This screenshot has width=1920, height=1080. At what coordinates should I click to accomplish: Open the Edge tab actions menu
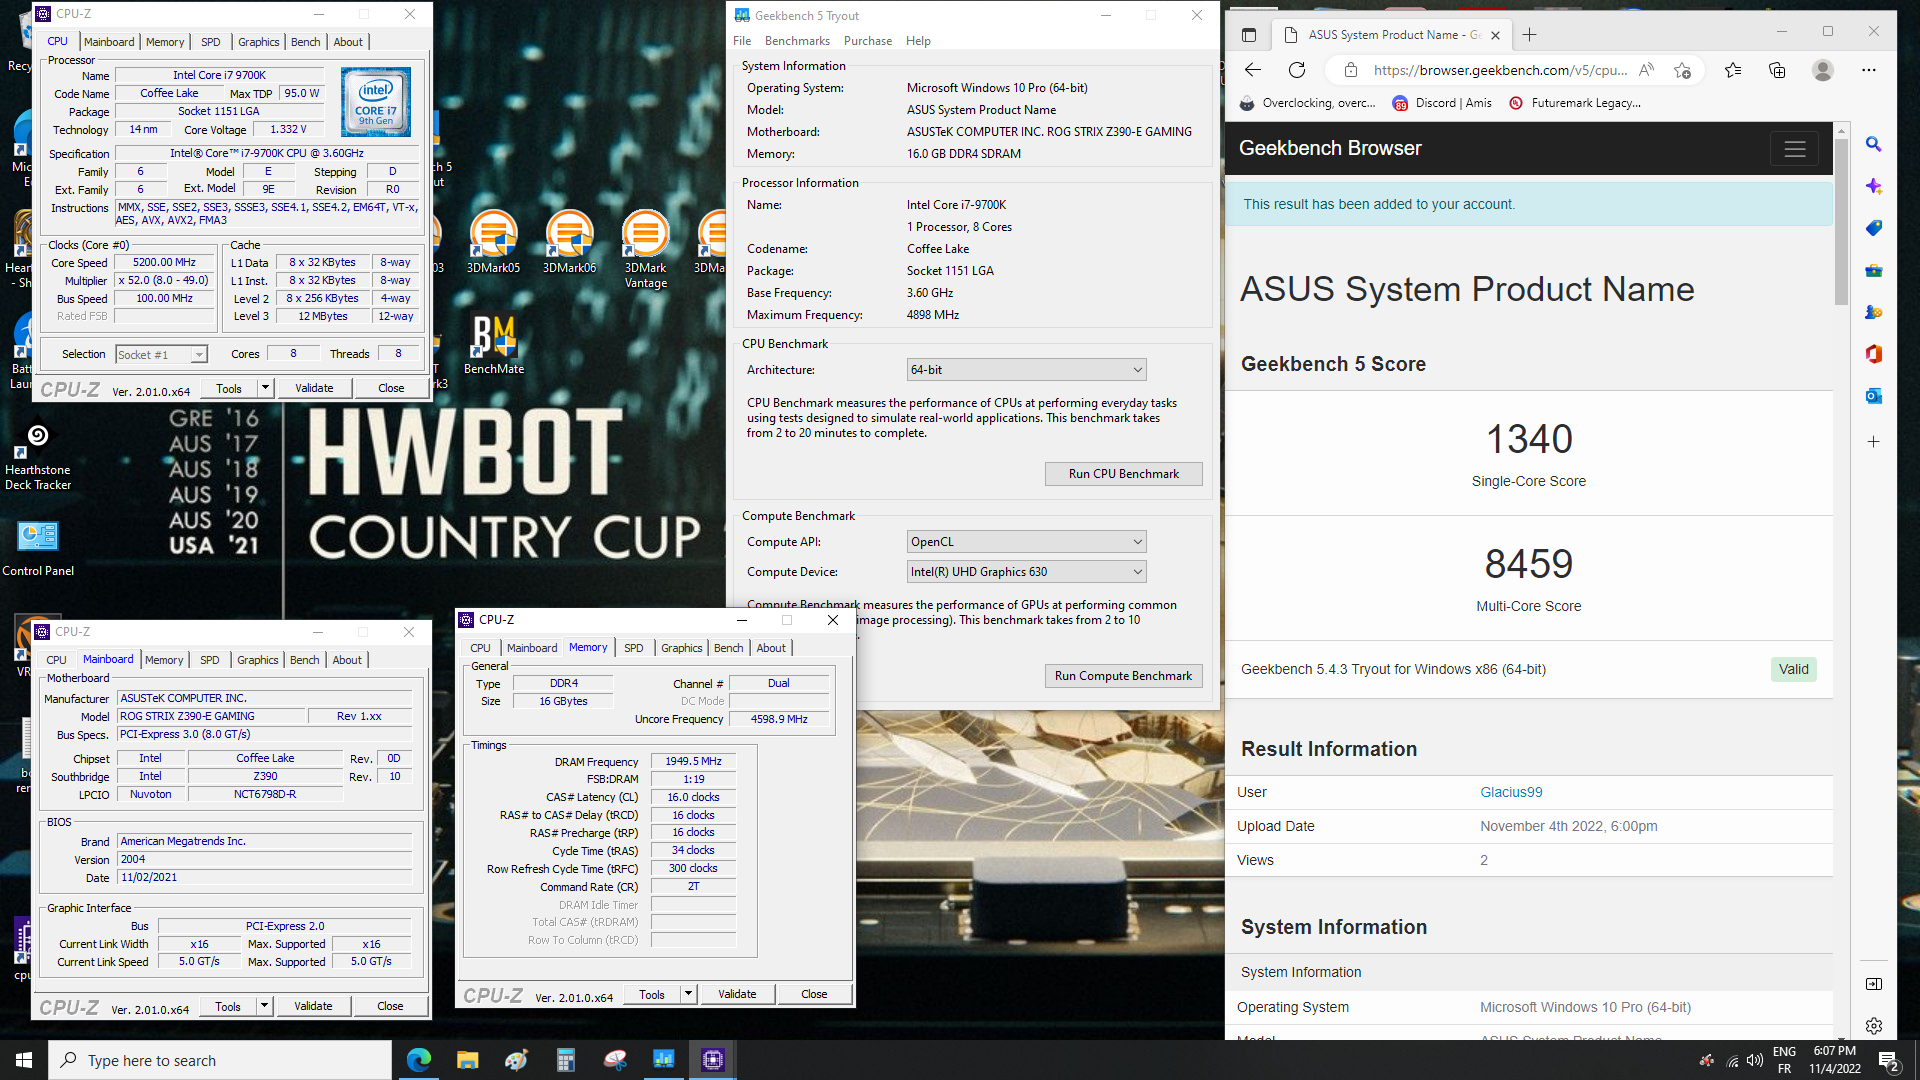(1249, 35)
